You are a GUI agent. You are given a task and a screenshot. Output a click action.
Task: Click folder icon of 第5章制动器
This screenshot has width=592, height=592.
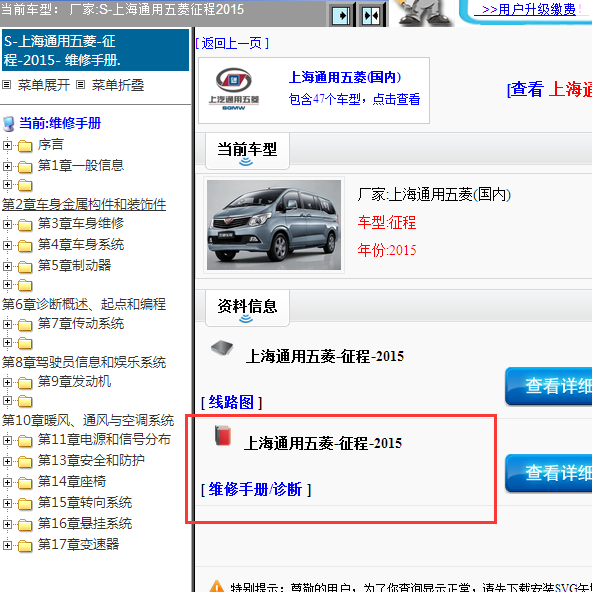(x=25, y=267)
